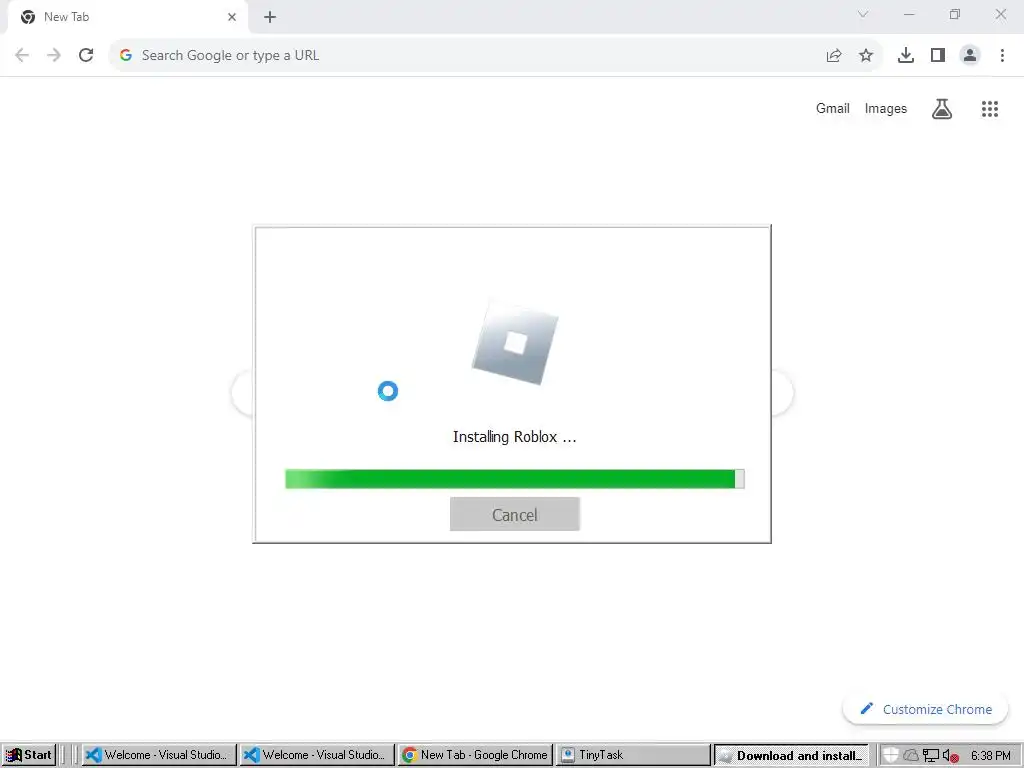Close the New Tab tab

[232, 17]
